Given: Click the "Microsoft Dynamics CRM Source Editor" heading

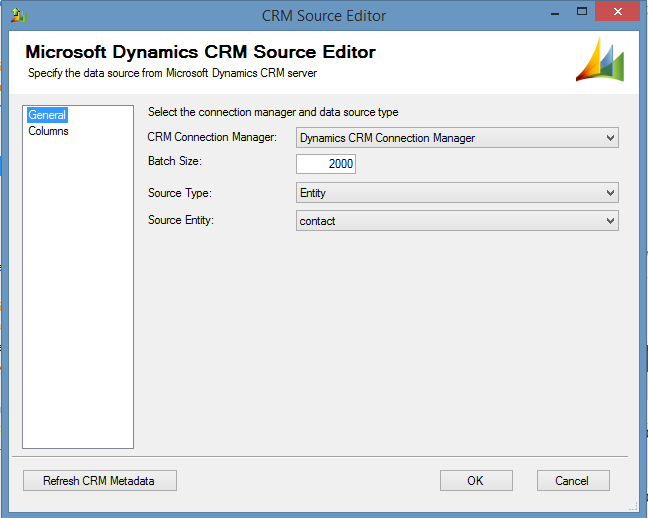Looking at the screenshot, I should tap(200, 52).
